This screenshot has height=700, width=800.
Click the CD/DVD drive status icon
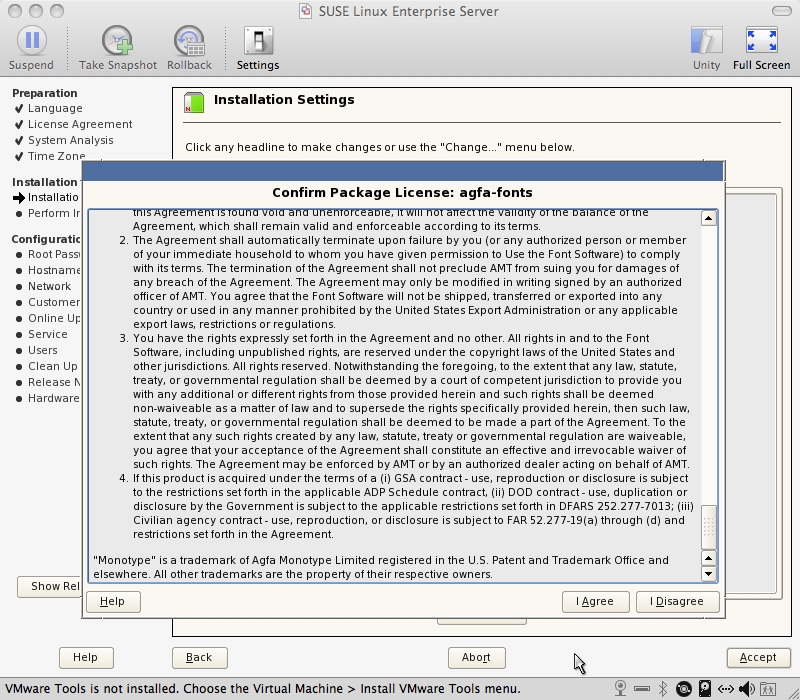point(684,689)
